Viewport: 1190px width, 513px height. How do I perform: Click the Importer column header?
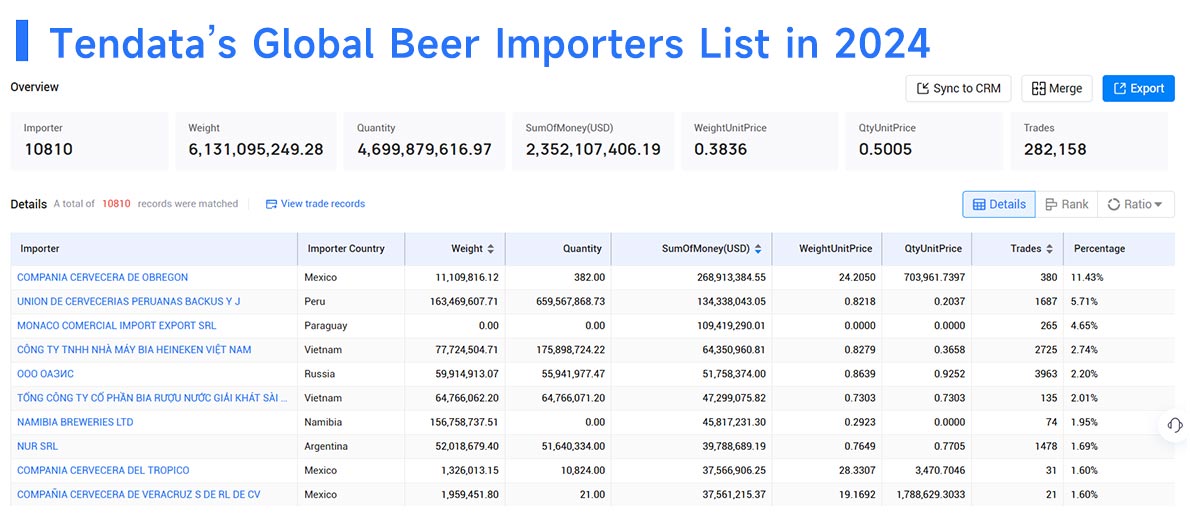point(154,249)
